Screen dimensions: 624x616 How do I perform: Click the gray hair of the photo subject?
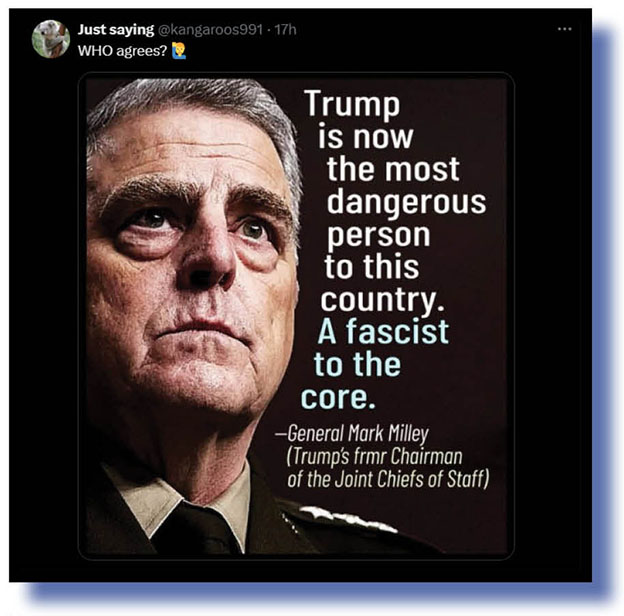[x=191, y=97]
